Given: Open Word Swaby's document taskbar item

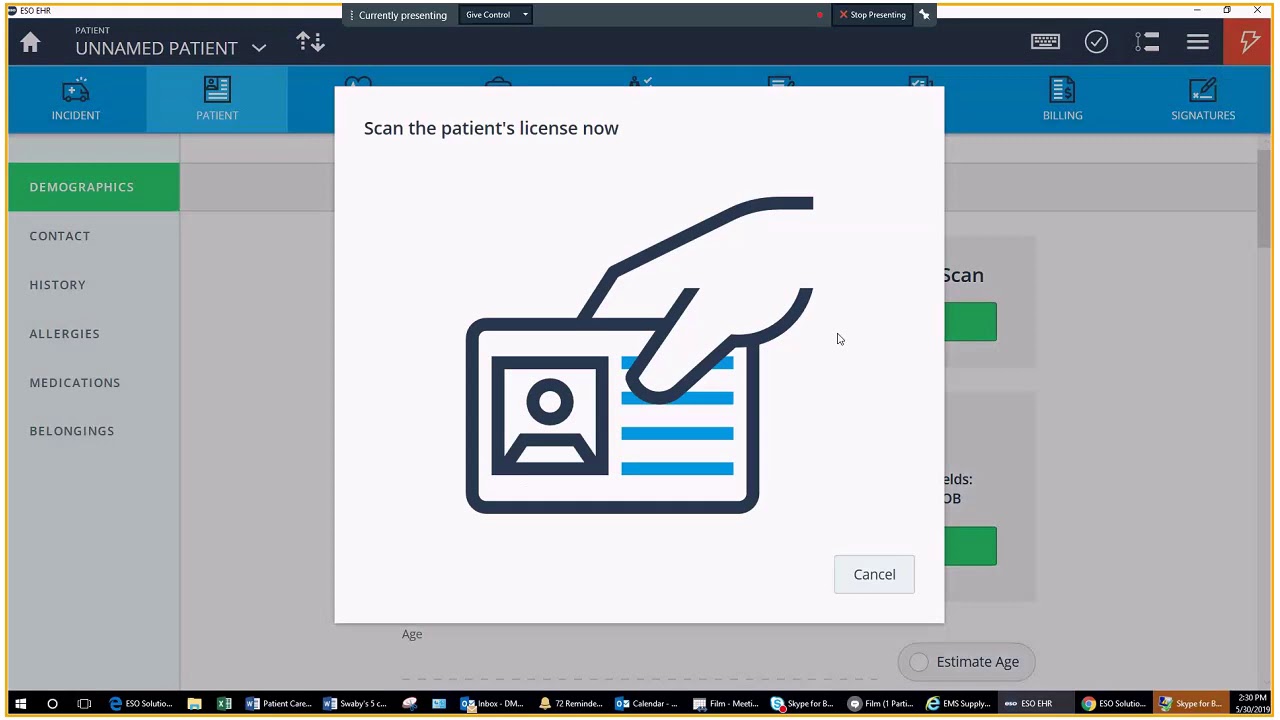Looking at the screenshot, I should tap(355, 704).
